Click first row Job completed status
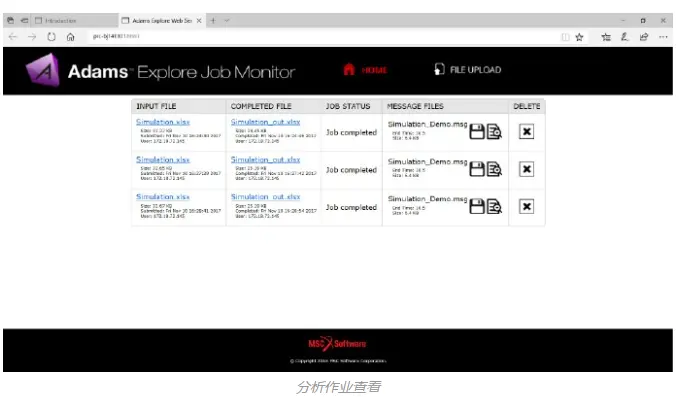Viewport: 679px width, 397px height. pos(351,132)
